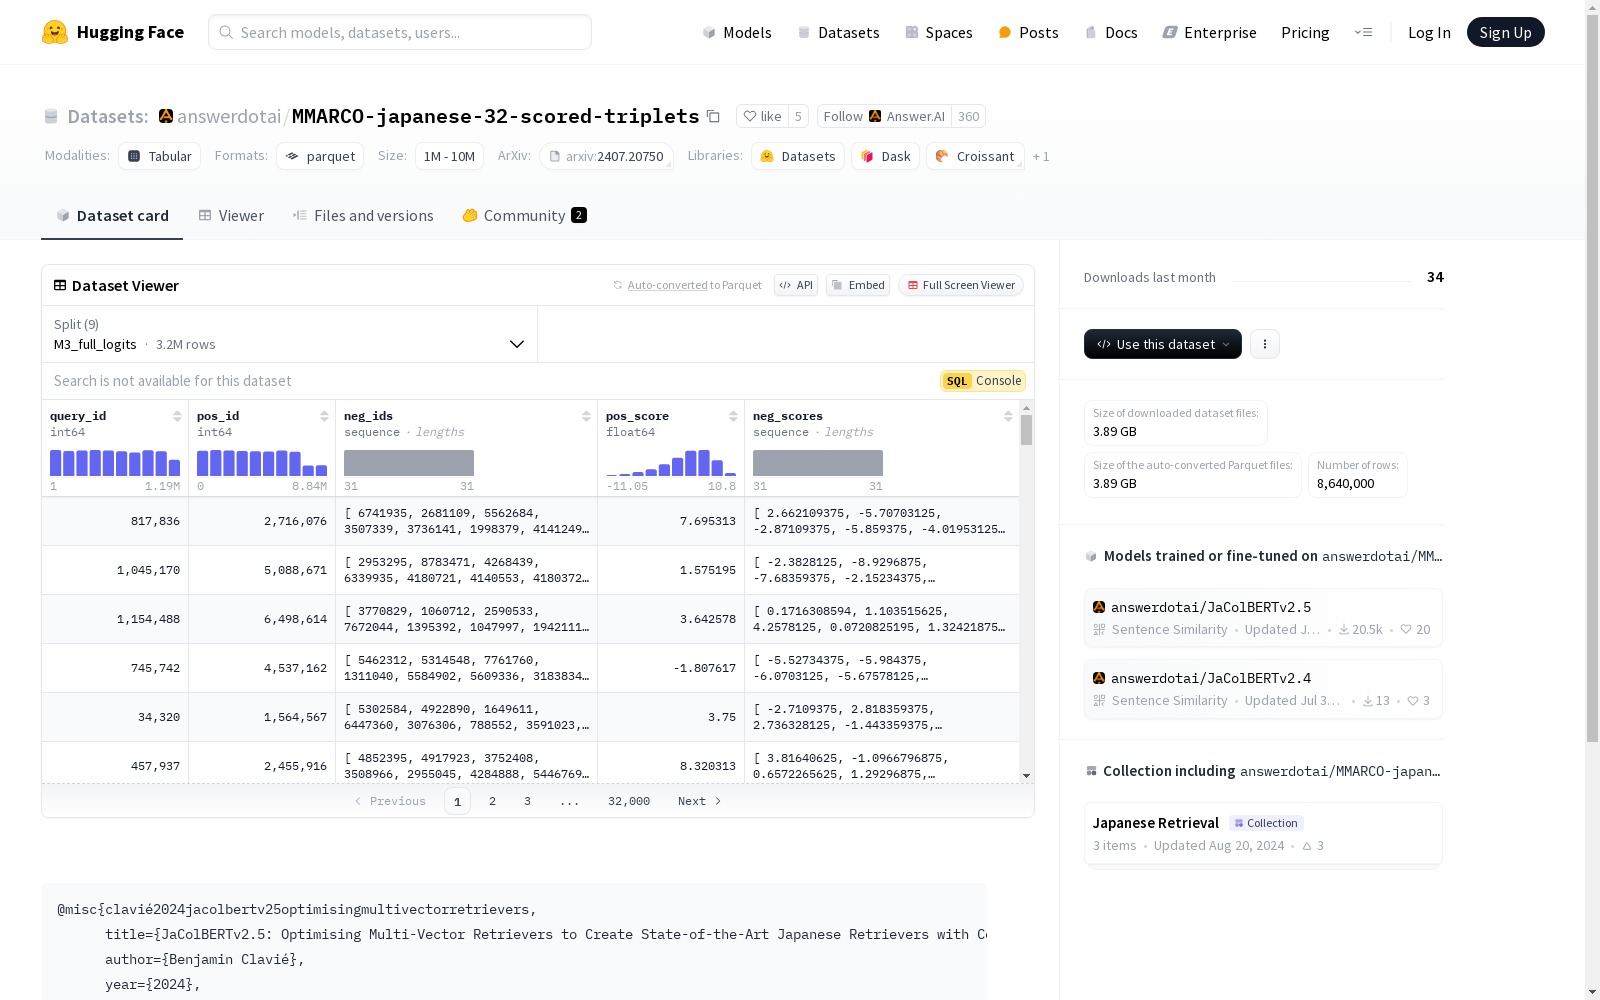Click the like count 5

[x=798, y=116]
